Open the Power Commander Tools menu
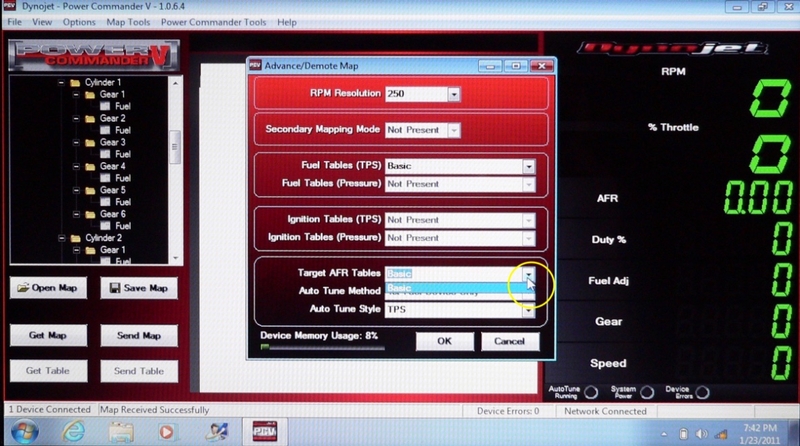 (213, 22)
